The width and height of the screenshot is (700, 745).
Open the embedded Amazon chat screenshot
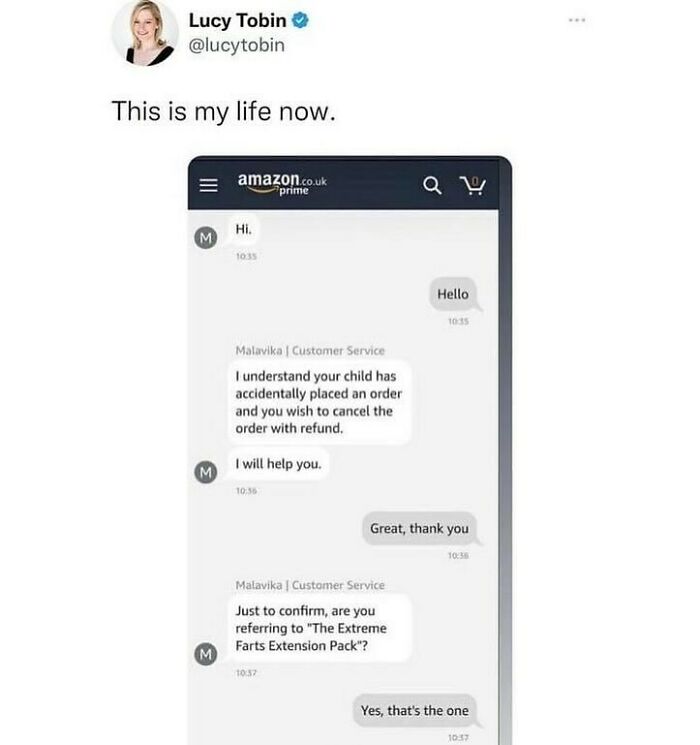[350, 450]
